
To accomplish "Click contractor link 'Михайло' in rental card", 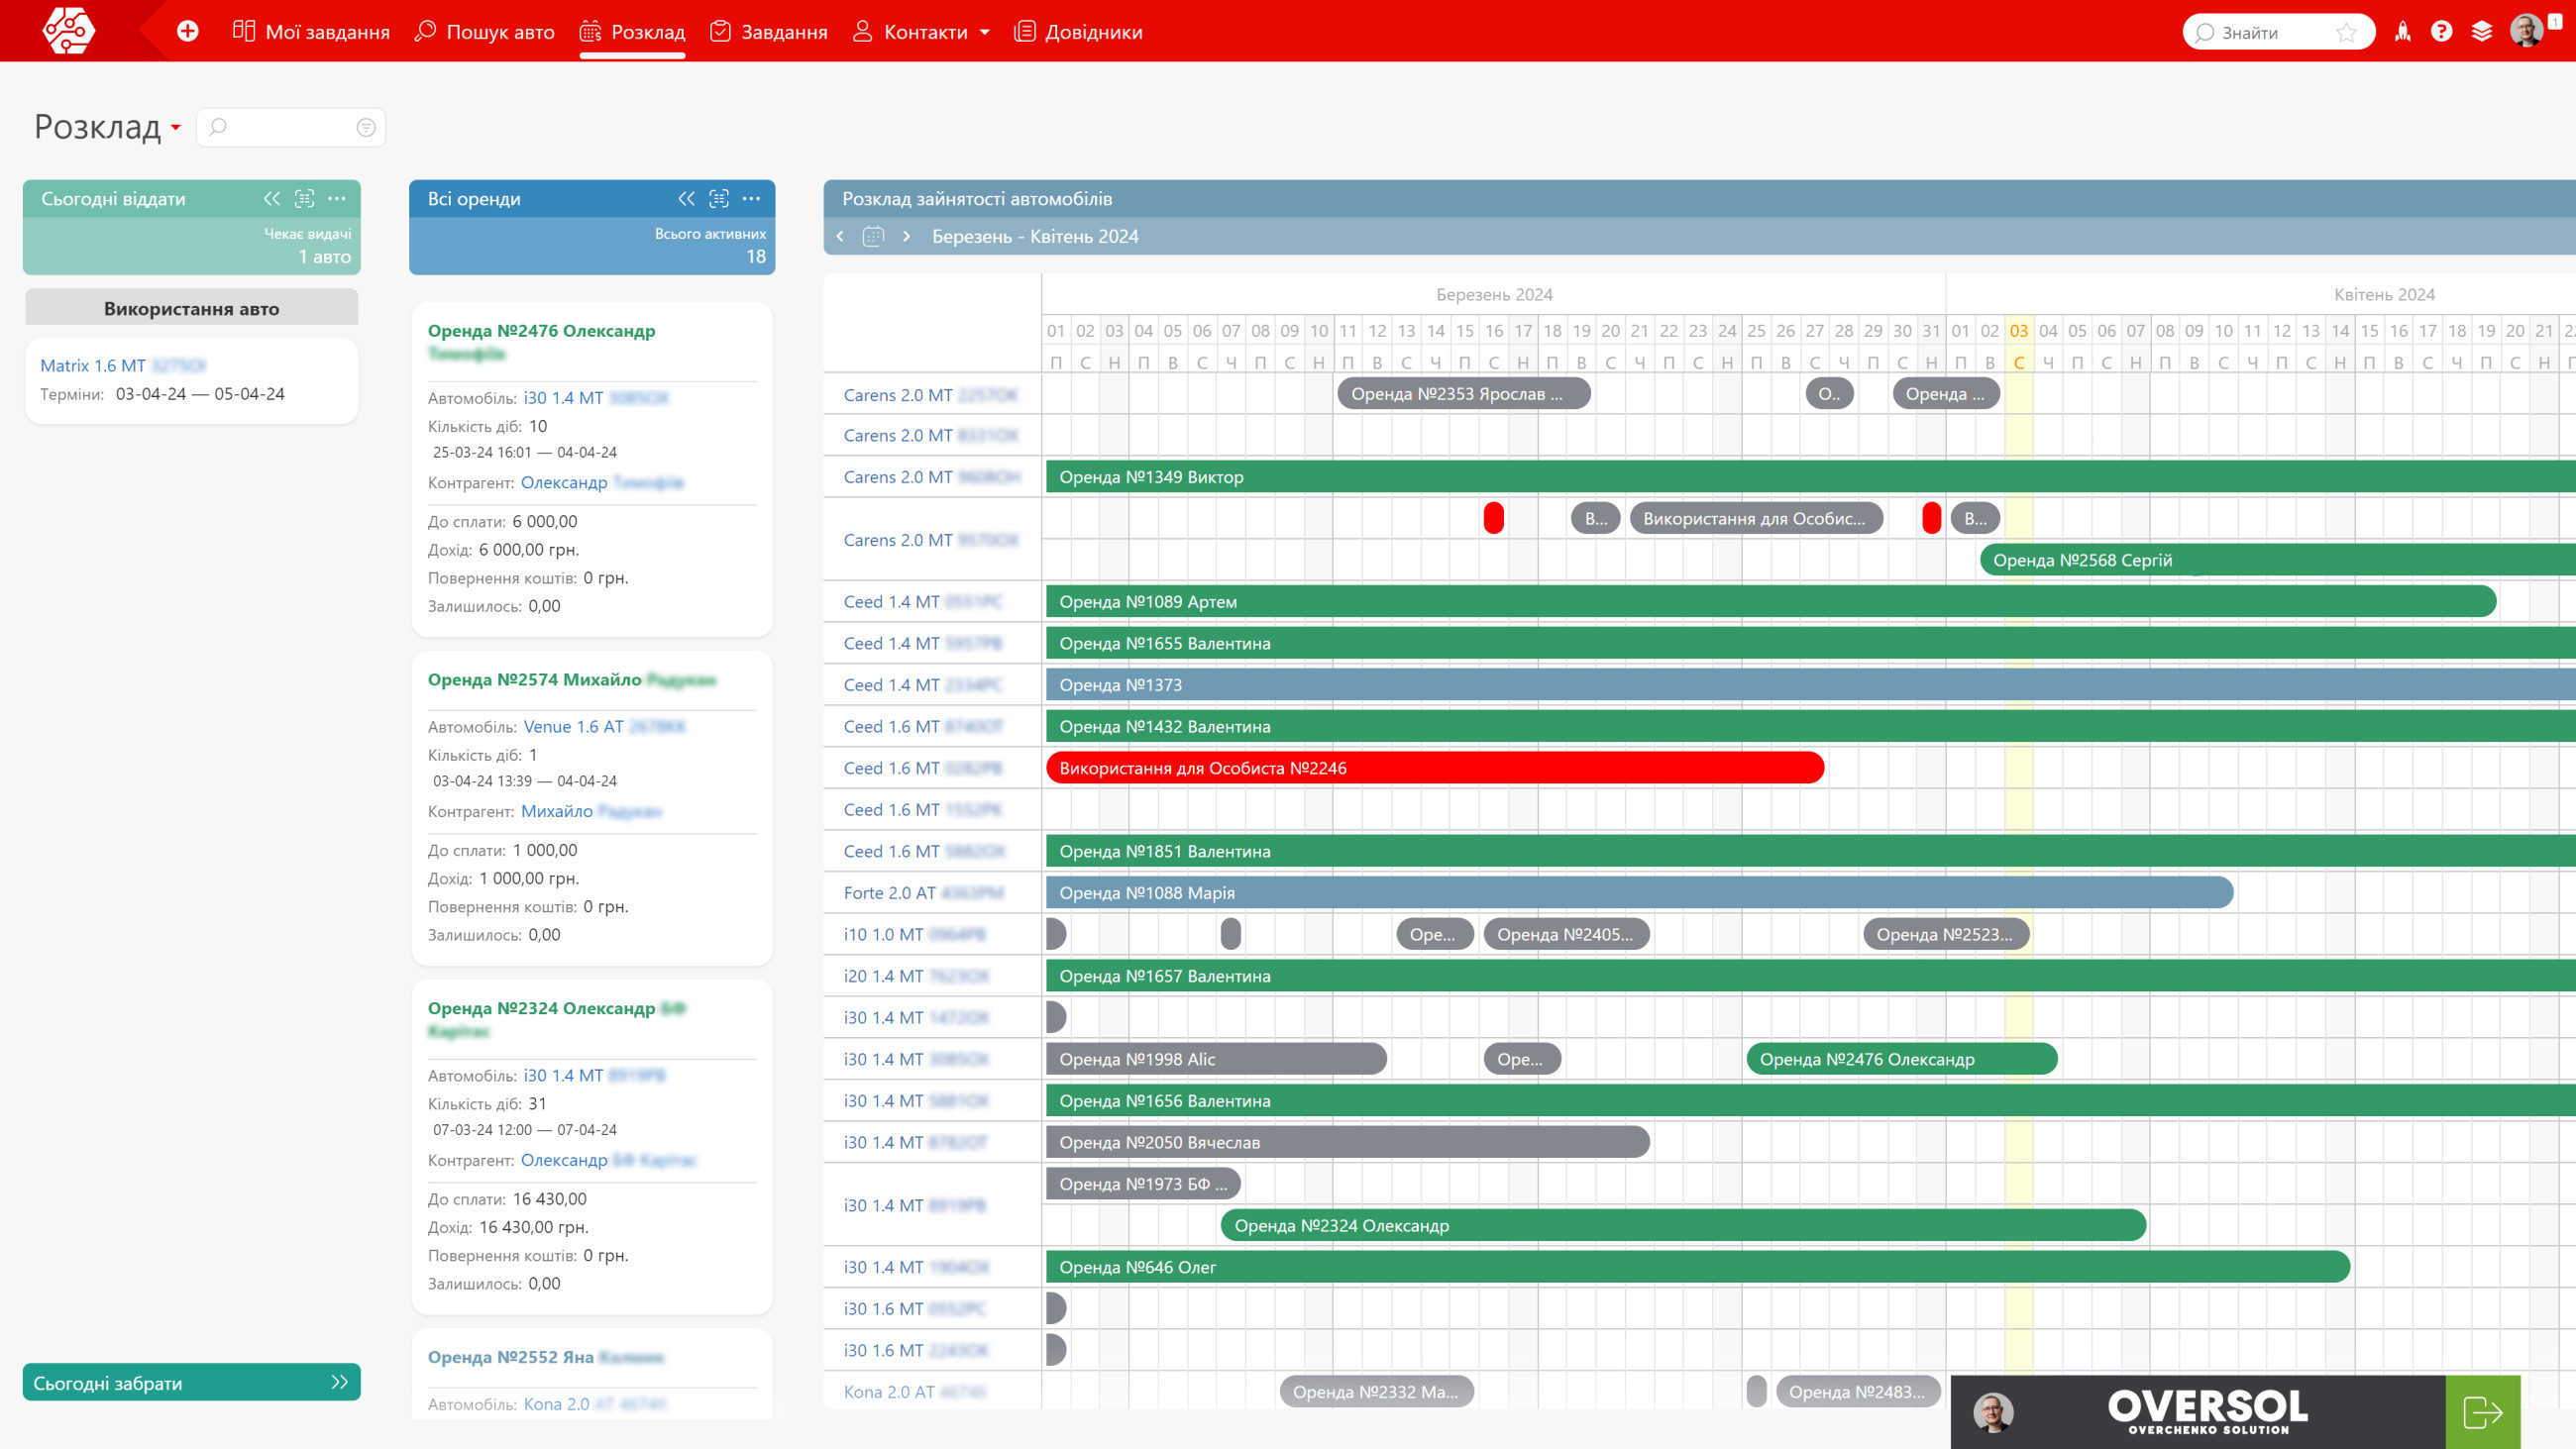I will pyautogui.click(x=556, y=811).
